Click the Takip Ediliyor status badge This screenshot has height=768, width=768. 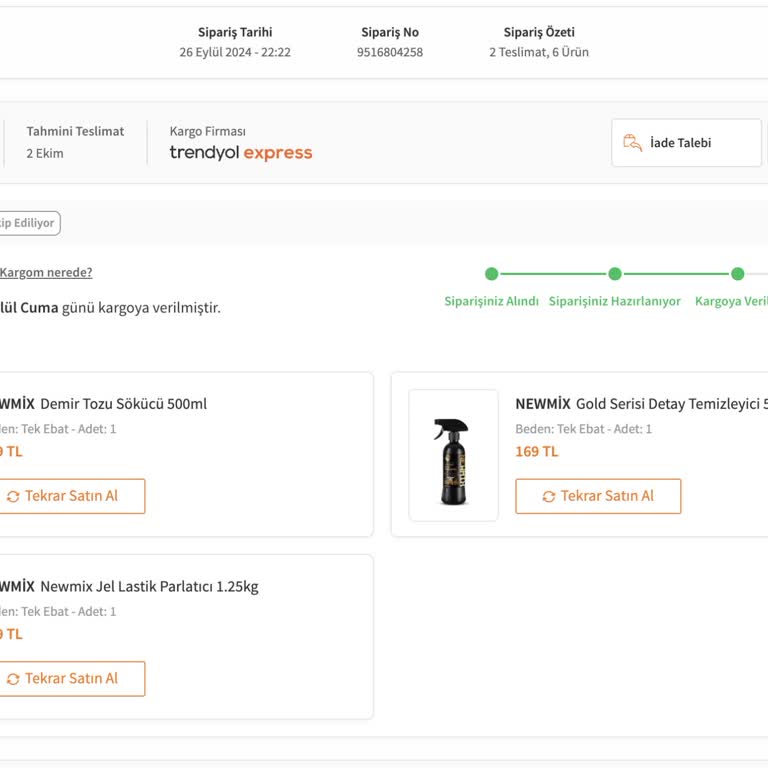[29, 223]
